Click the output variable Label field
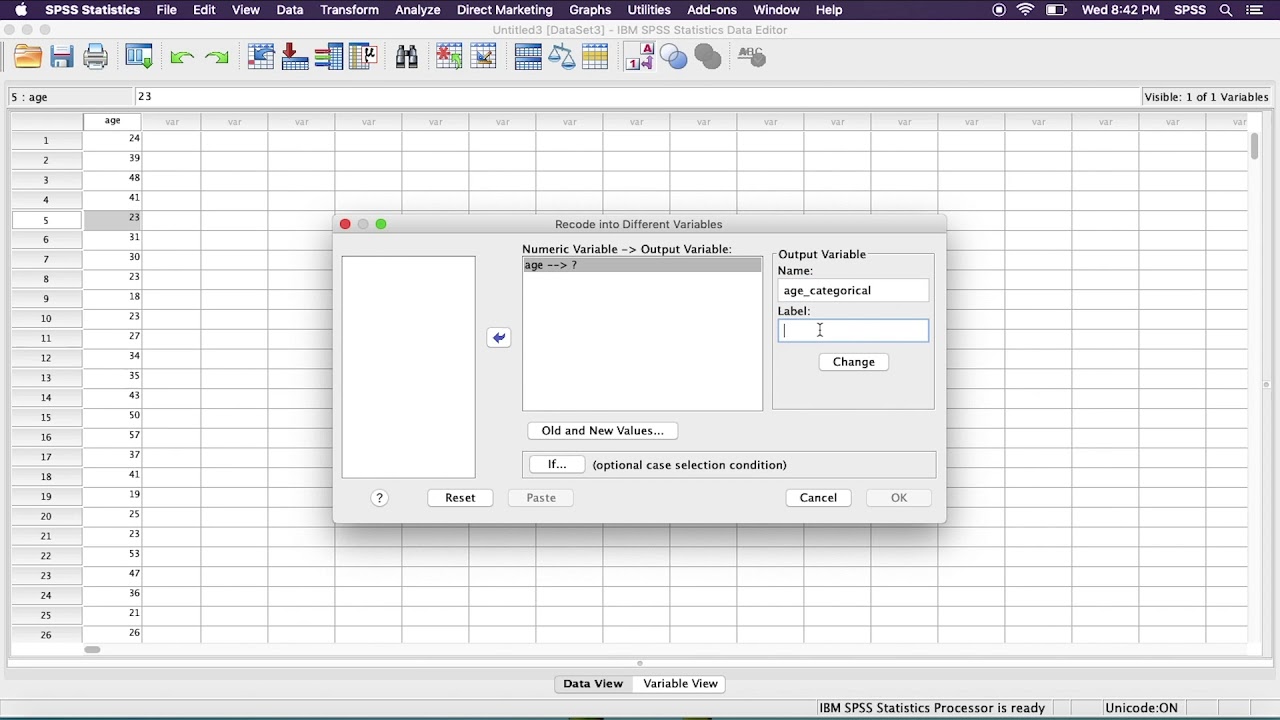Image resolution: width=1280 pixels, height=720 pixels. 853,331
